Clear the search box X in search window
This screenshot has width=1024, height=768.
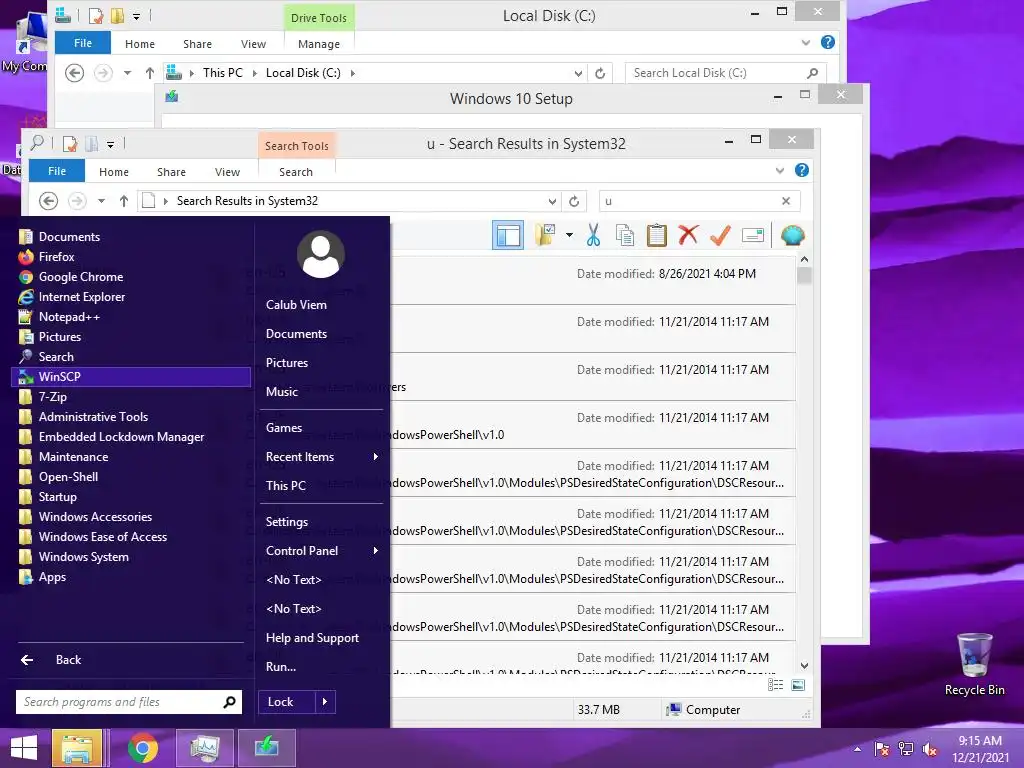coord(786,201)
